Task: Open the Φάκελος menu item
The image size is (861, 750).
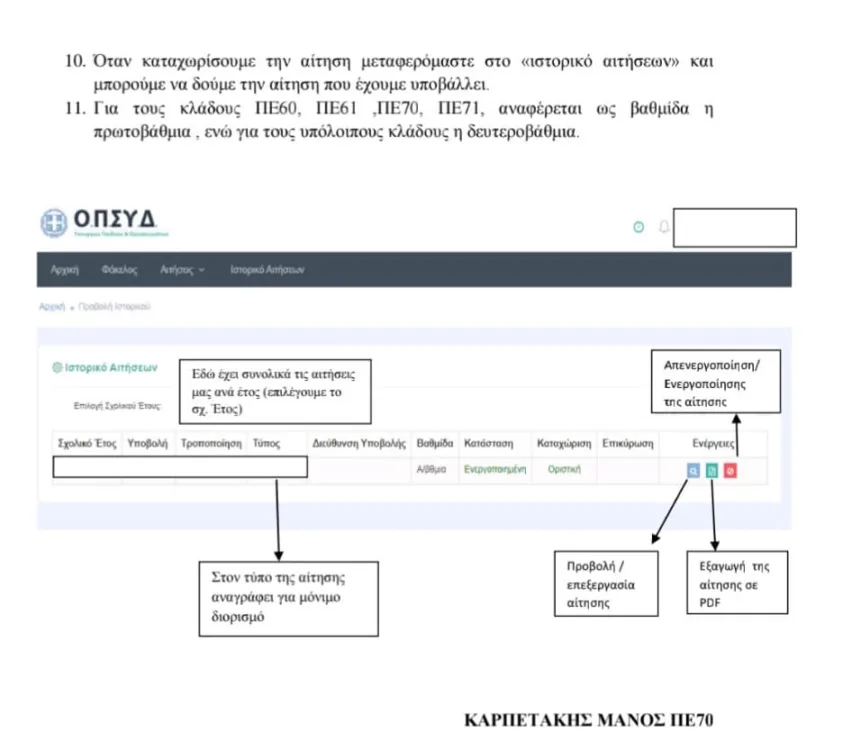Action: tap(118, 270)
